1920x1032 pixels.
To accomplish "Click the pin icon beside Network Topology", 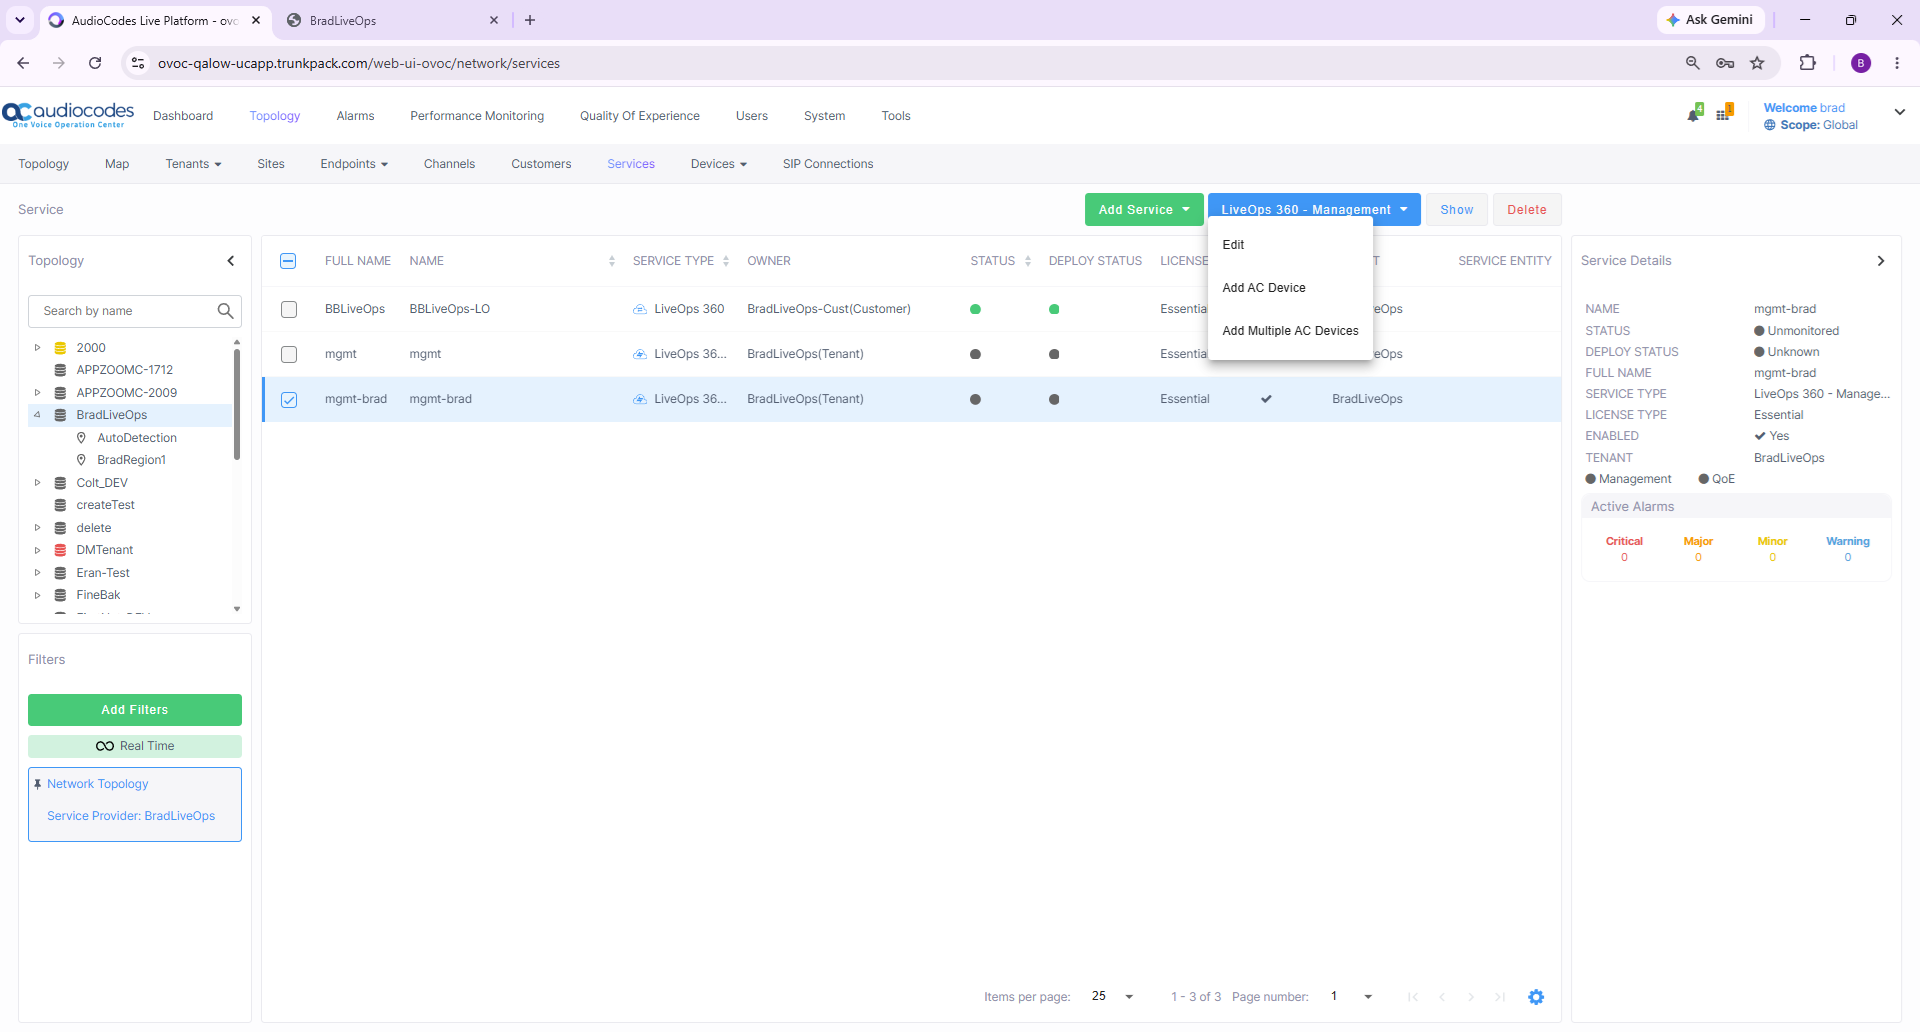I will [38, 784].
